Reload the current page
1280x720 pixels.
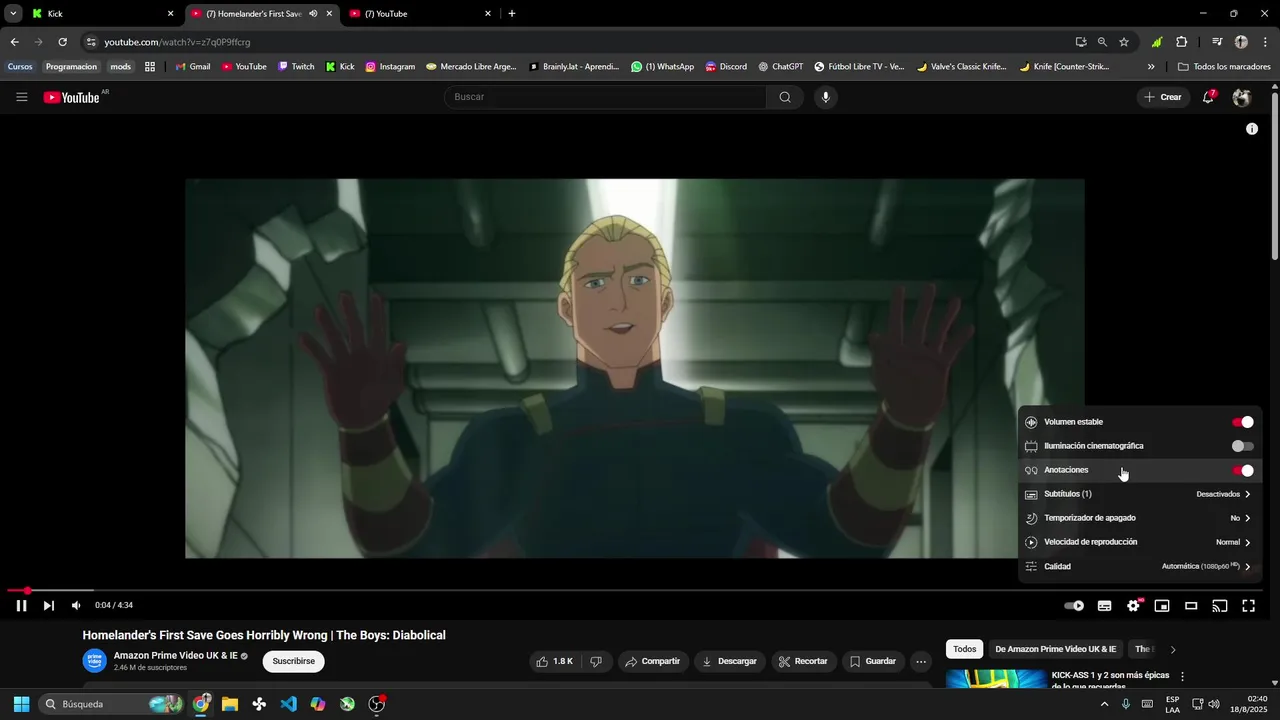pos(62,42)
